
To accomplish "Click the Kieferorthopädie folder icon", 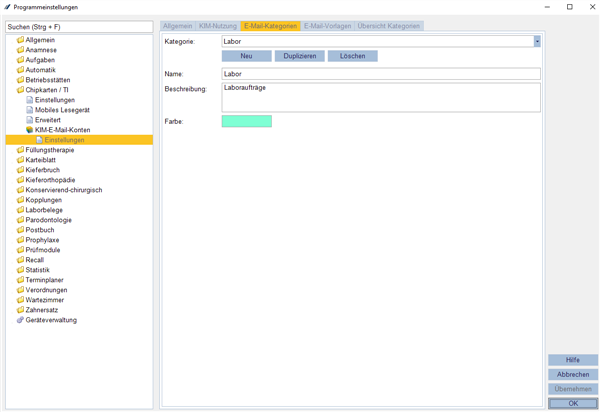I will click(x=20, y=180).
